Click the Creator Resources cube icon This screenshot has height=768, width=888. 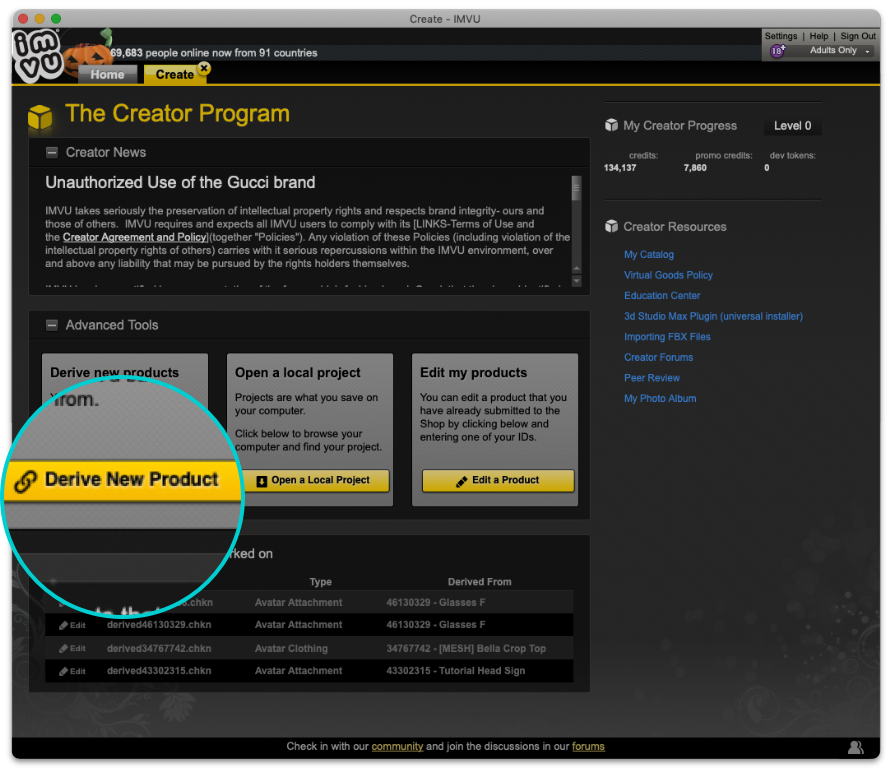pos(611,226)
